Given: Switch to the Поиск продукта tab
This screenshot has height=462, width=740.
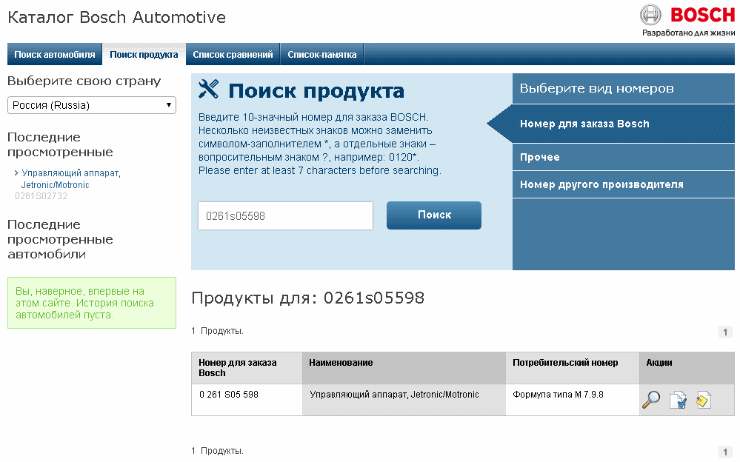Looking at the screenshot, I should 144,54.
